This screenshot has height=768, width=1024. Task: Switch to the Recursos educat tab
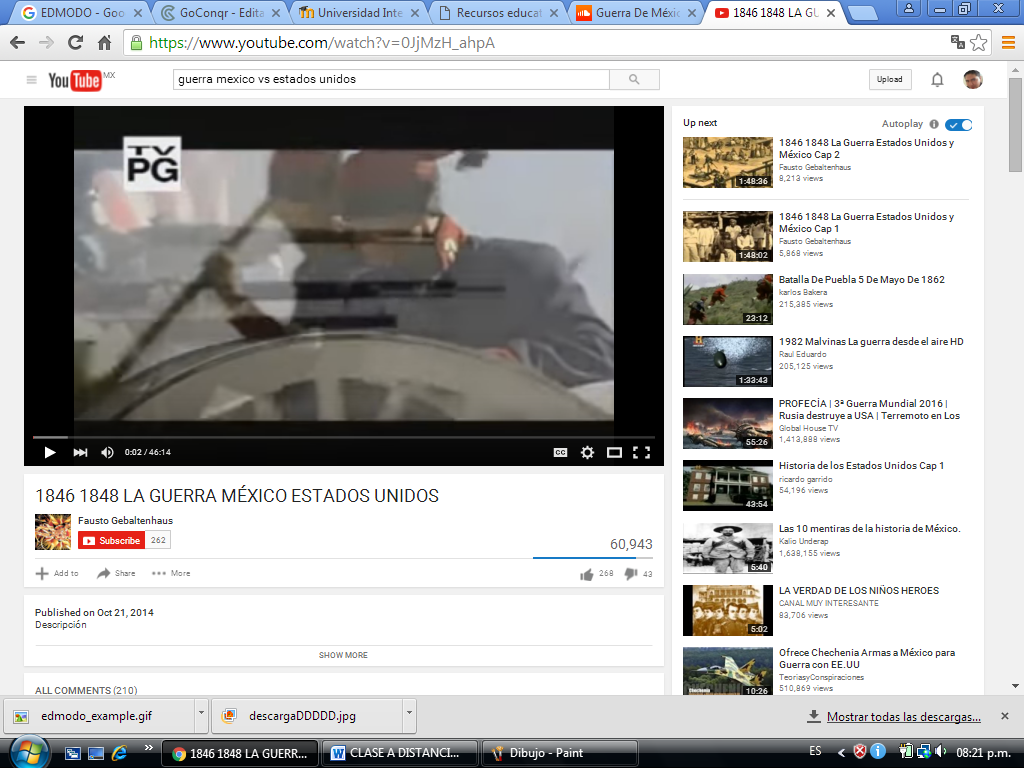click(498, 12)
